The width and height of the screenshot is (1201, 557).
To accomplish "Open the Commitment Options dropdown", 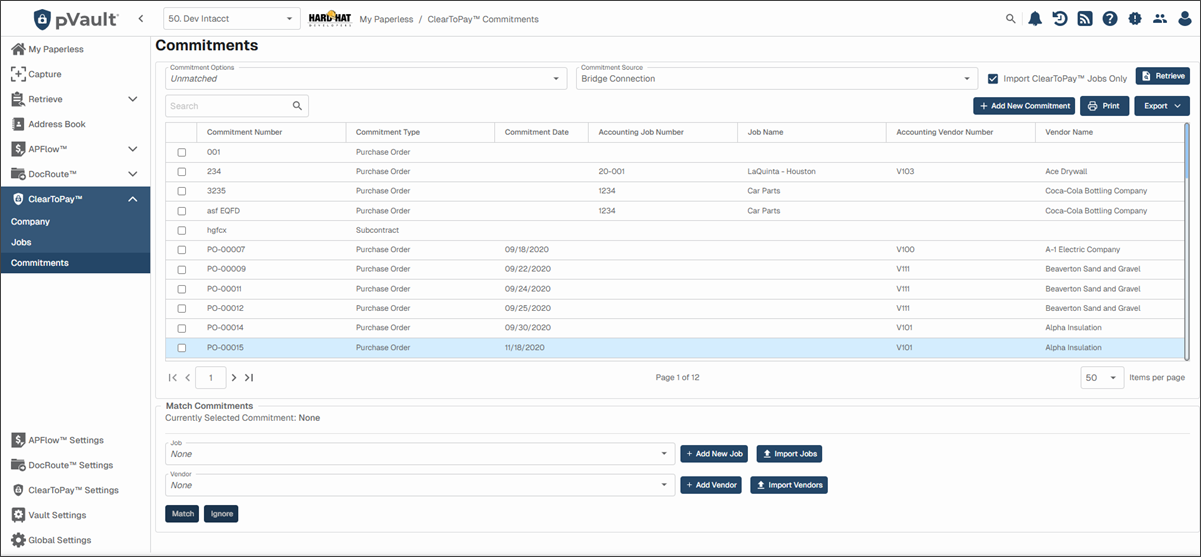I will 366,78.
